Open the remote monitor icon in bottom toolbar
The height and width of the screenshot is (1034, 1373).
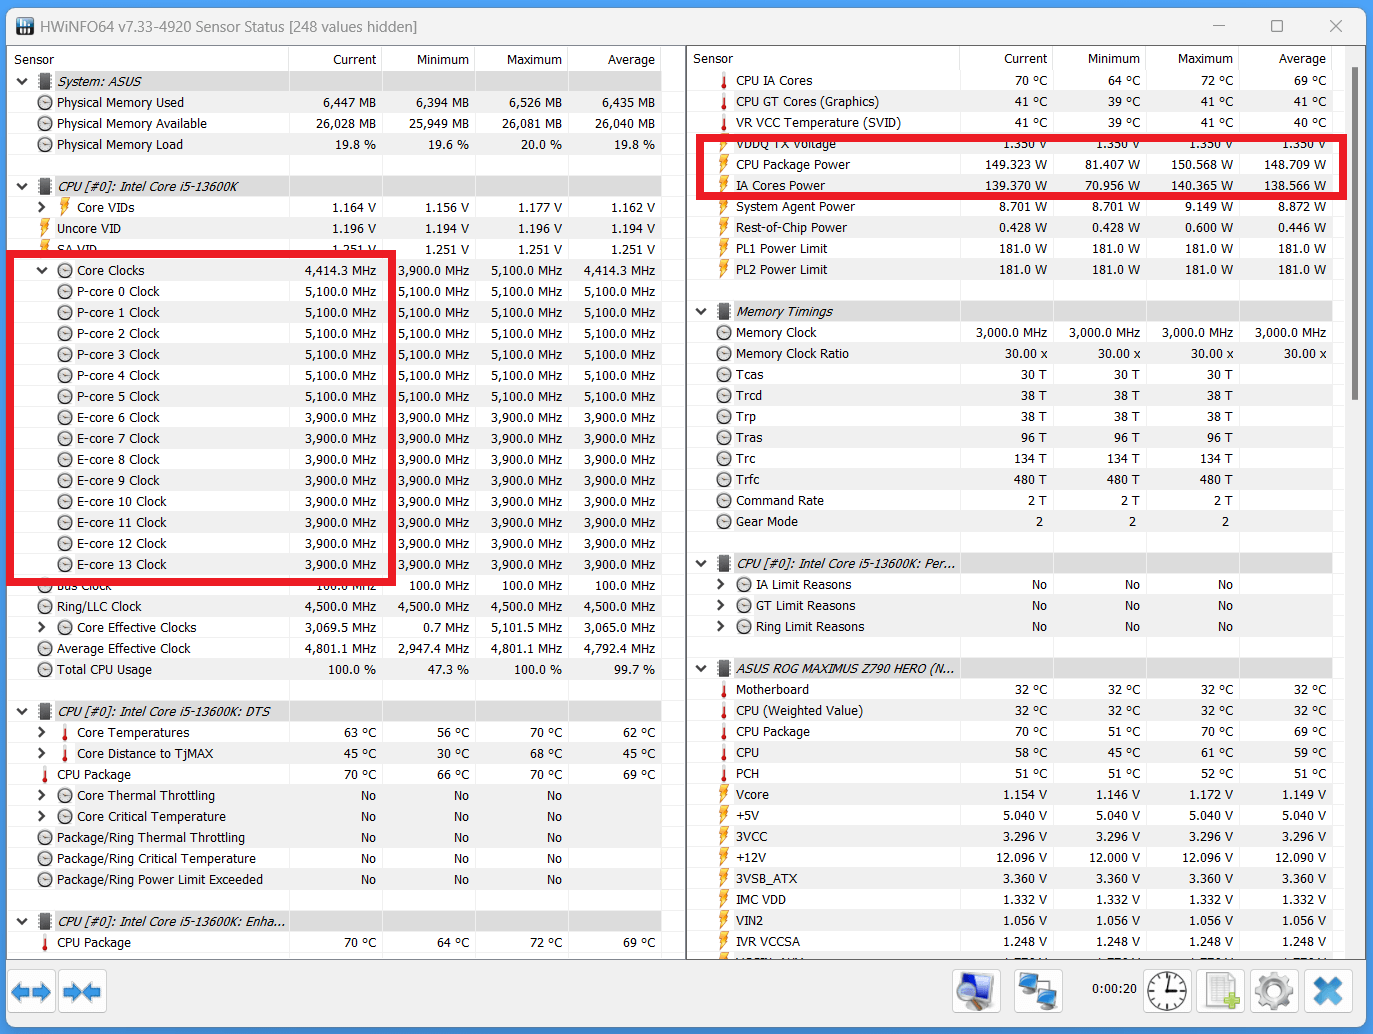pos(976,992)
